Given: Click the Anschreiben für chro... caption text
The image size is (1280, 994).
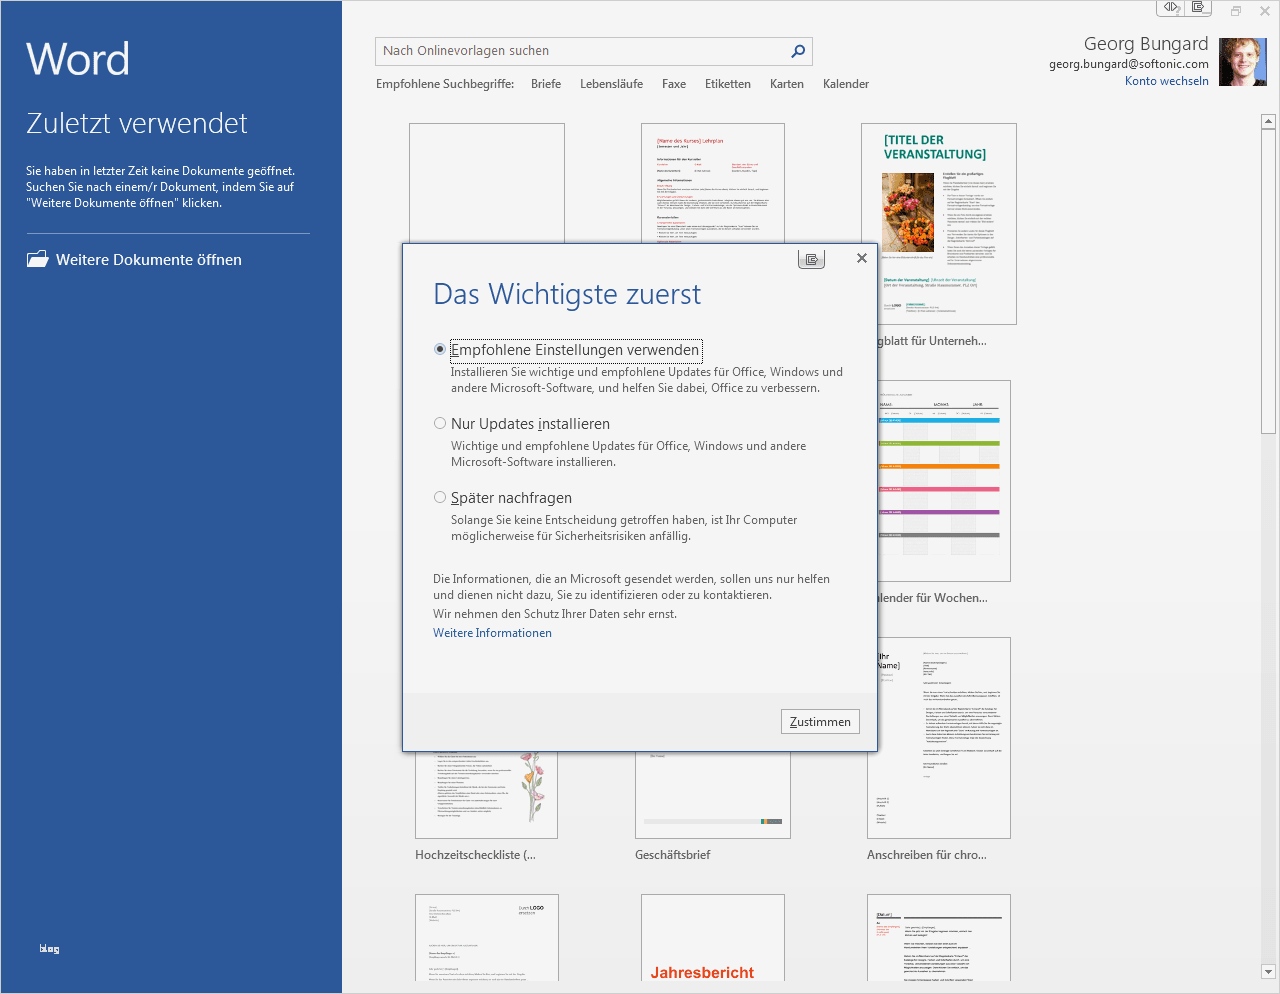Looking at the screenshot, I should tap(927, 855).
